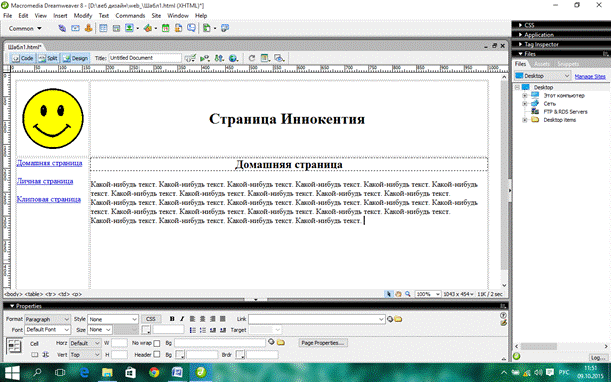Open the cell Bg color swatch
611x382 pixels.
pos(180,355)
